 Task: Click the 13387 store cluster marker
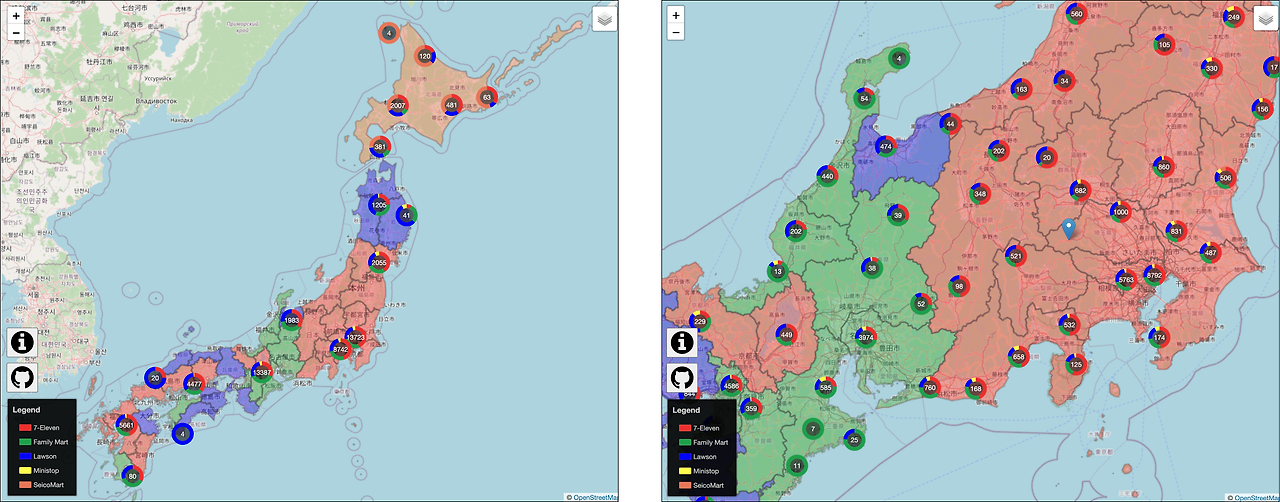[262, 372]
